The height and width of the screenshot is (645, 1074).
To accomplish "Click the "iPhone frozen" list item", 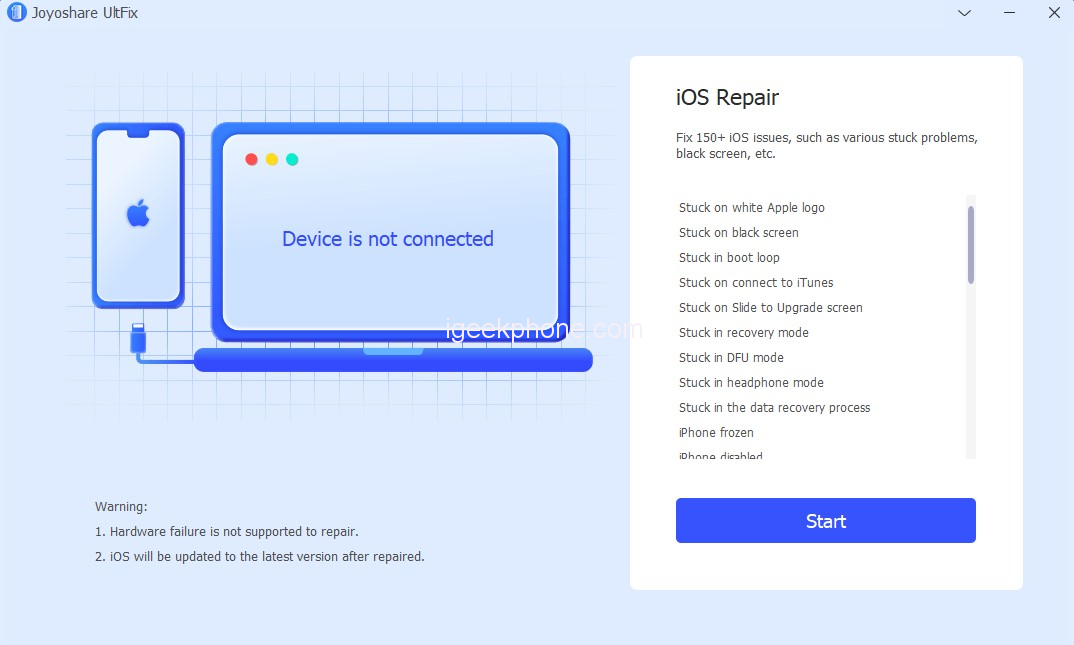I will (x=716, y=433).
